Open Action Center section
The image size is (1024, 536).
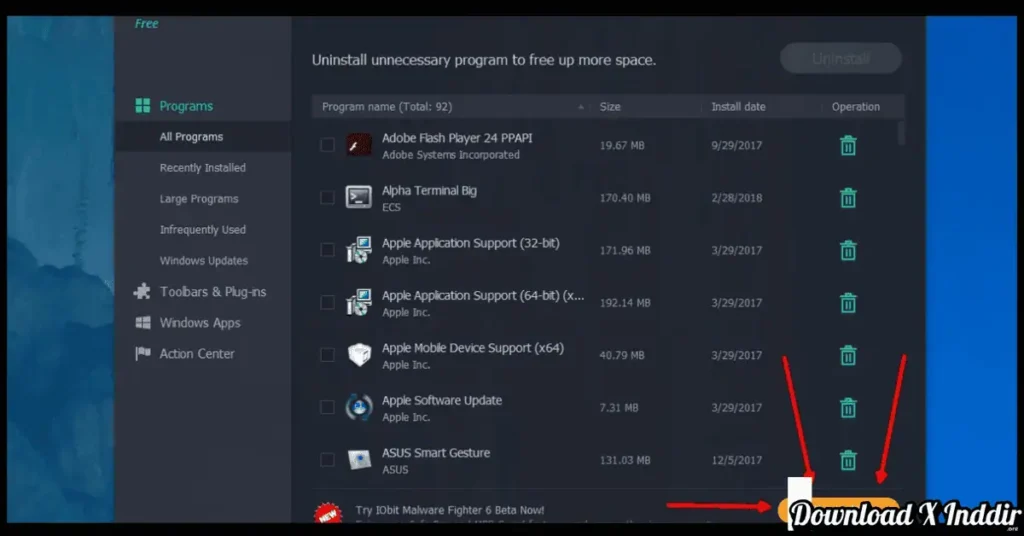pyautogui.click(x=197, y=353)
